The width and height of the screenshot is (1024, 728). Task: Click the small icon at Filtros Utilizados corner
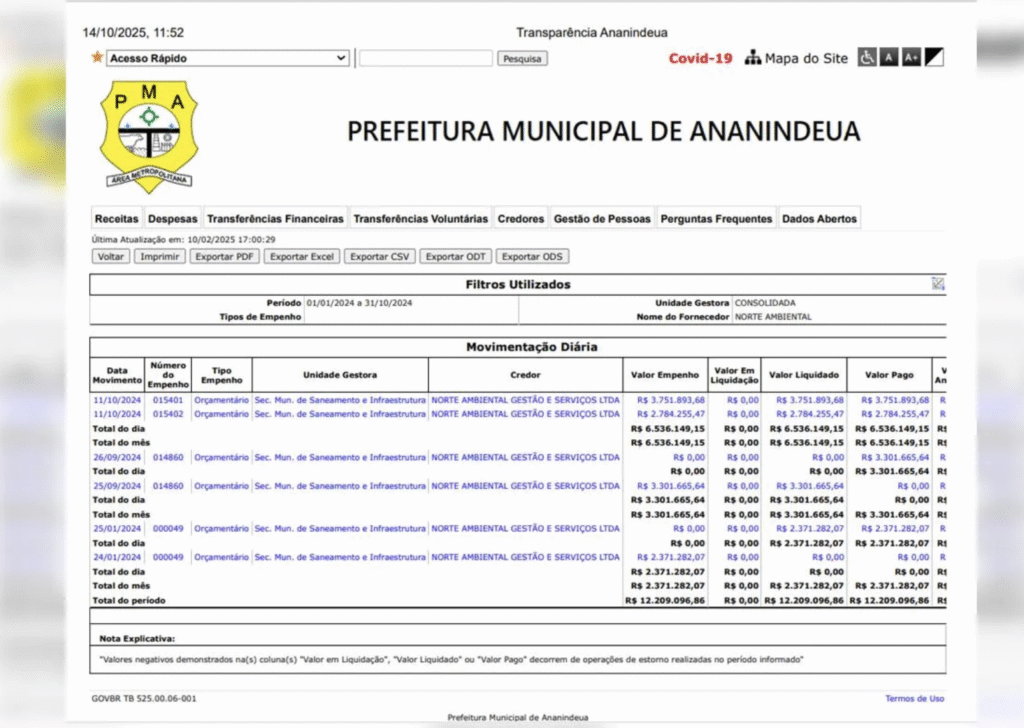(937, 284)
